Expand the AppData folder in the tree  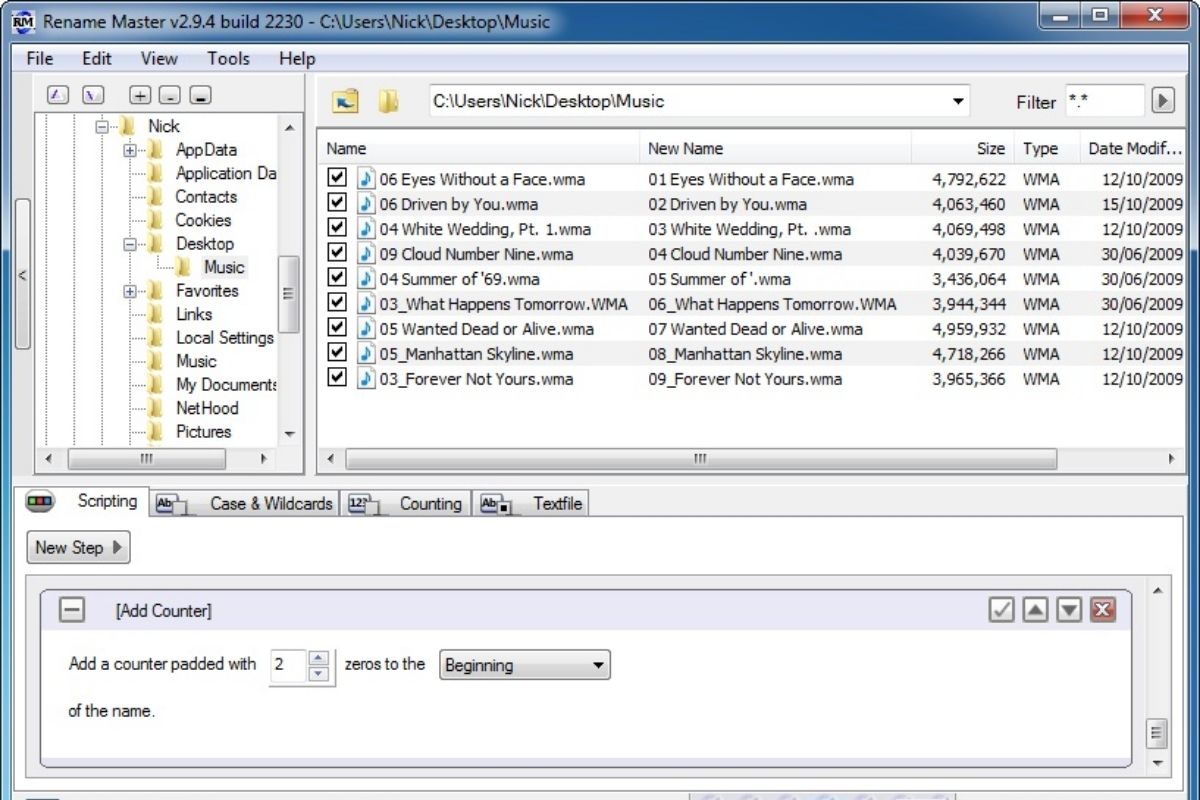tap(130, 150)
